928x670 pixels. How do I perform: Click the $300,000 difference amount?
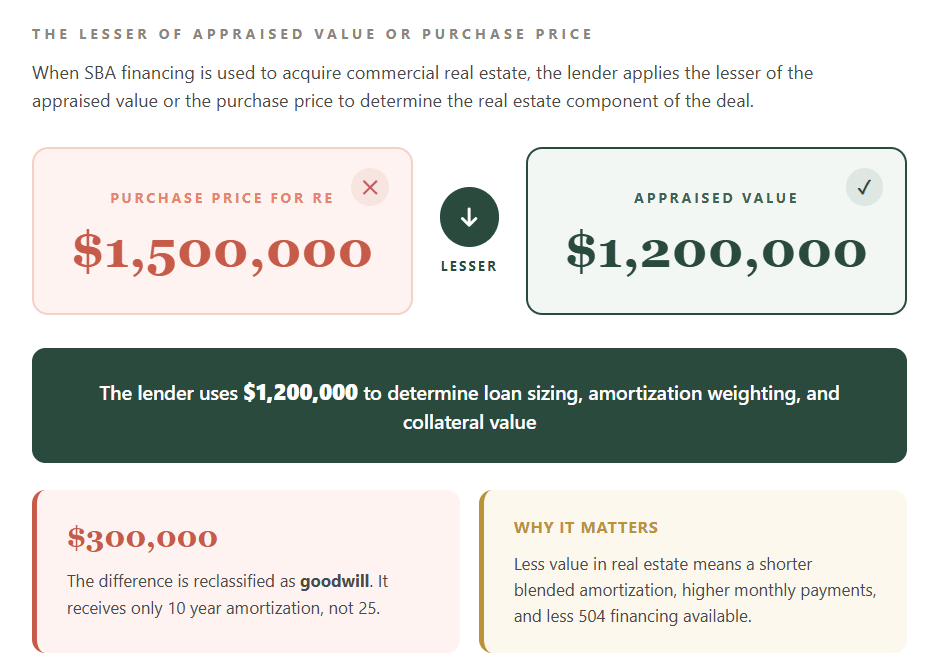click(x=142, y=538)
